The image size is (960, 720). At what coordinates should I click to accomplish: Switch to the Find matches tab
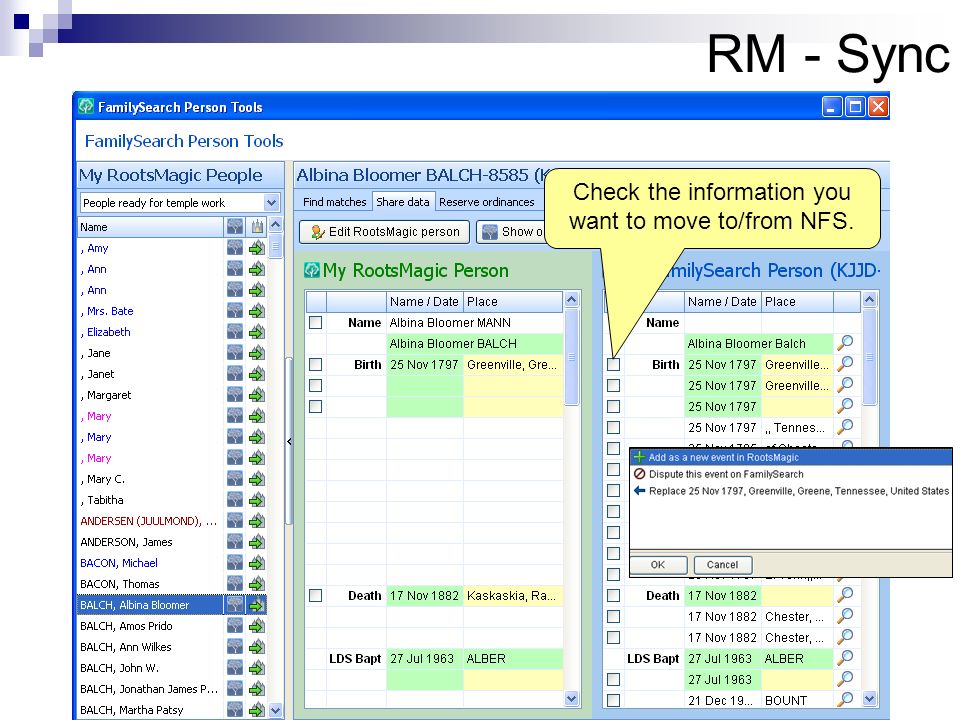tap(334, 202)
